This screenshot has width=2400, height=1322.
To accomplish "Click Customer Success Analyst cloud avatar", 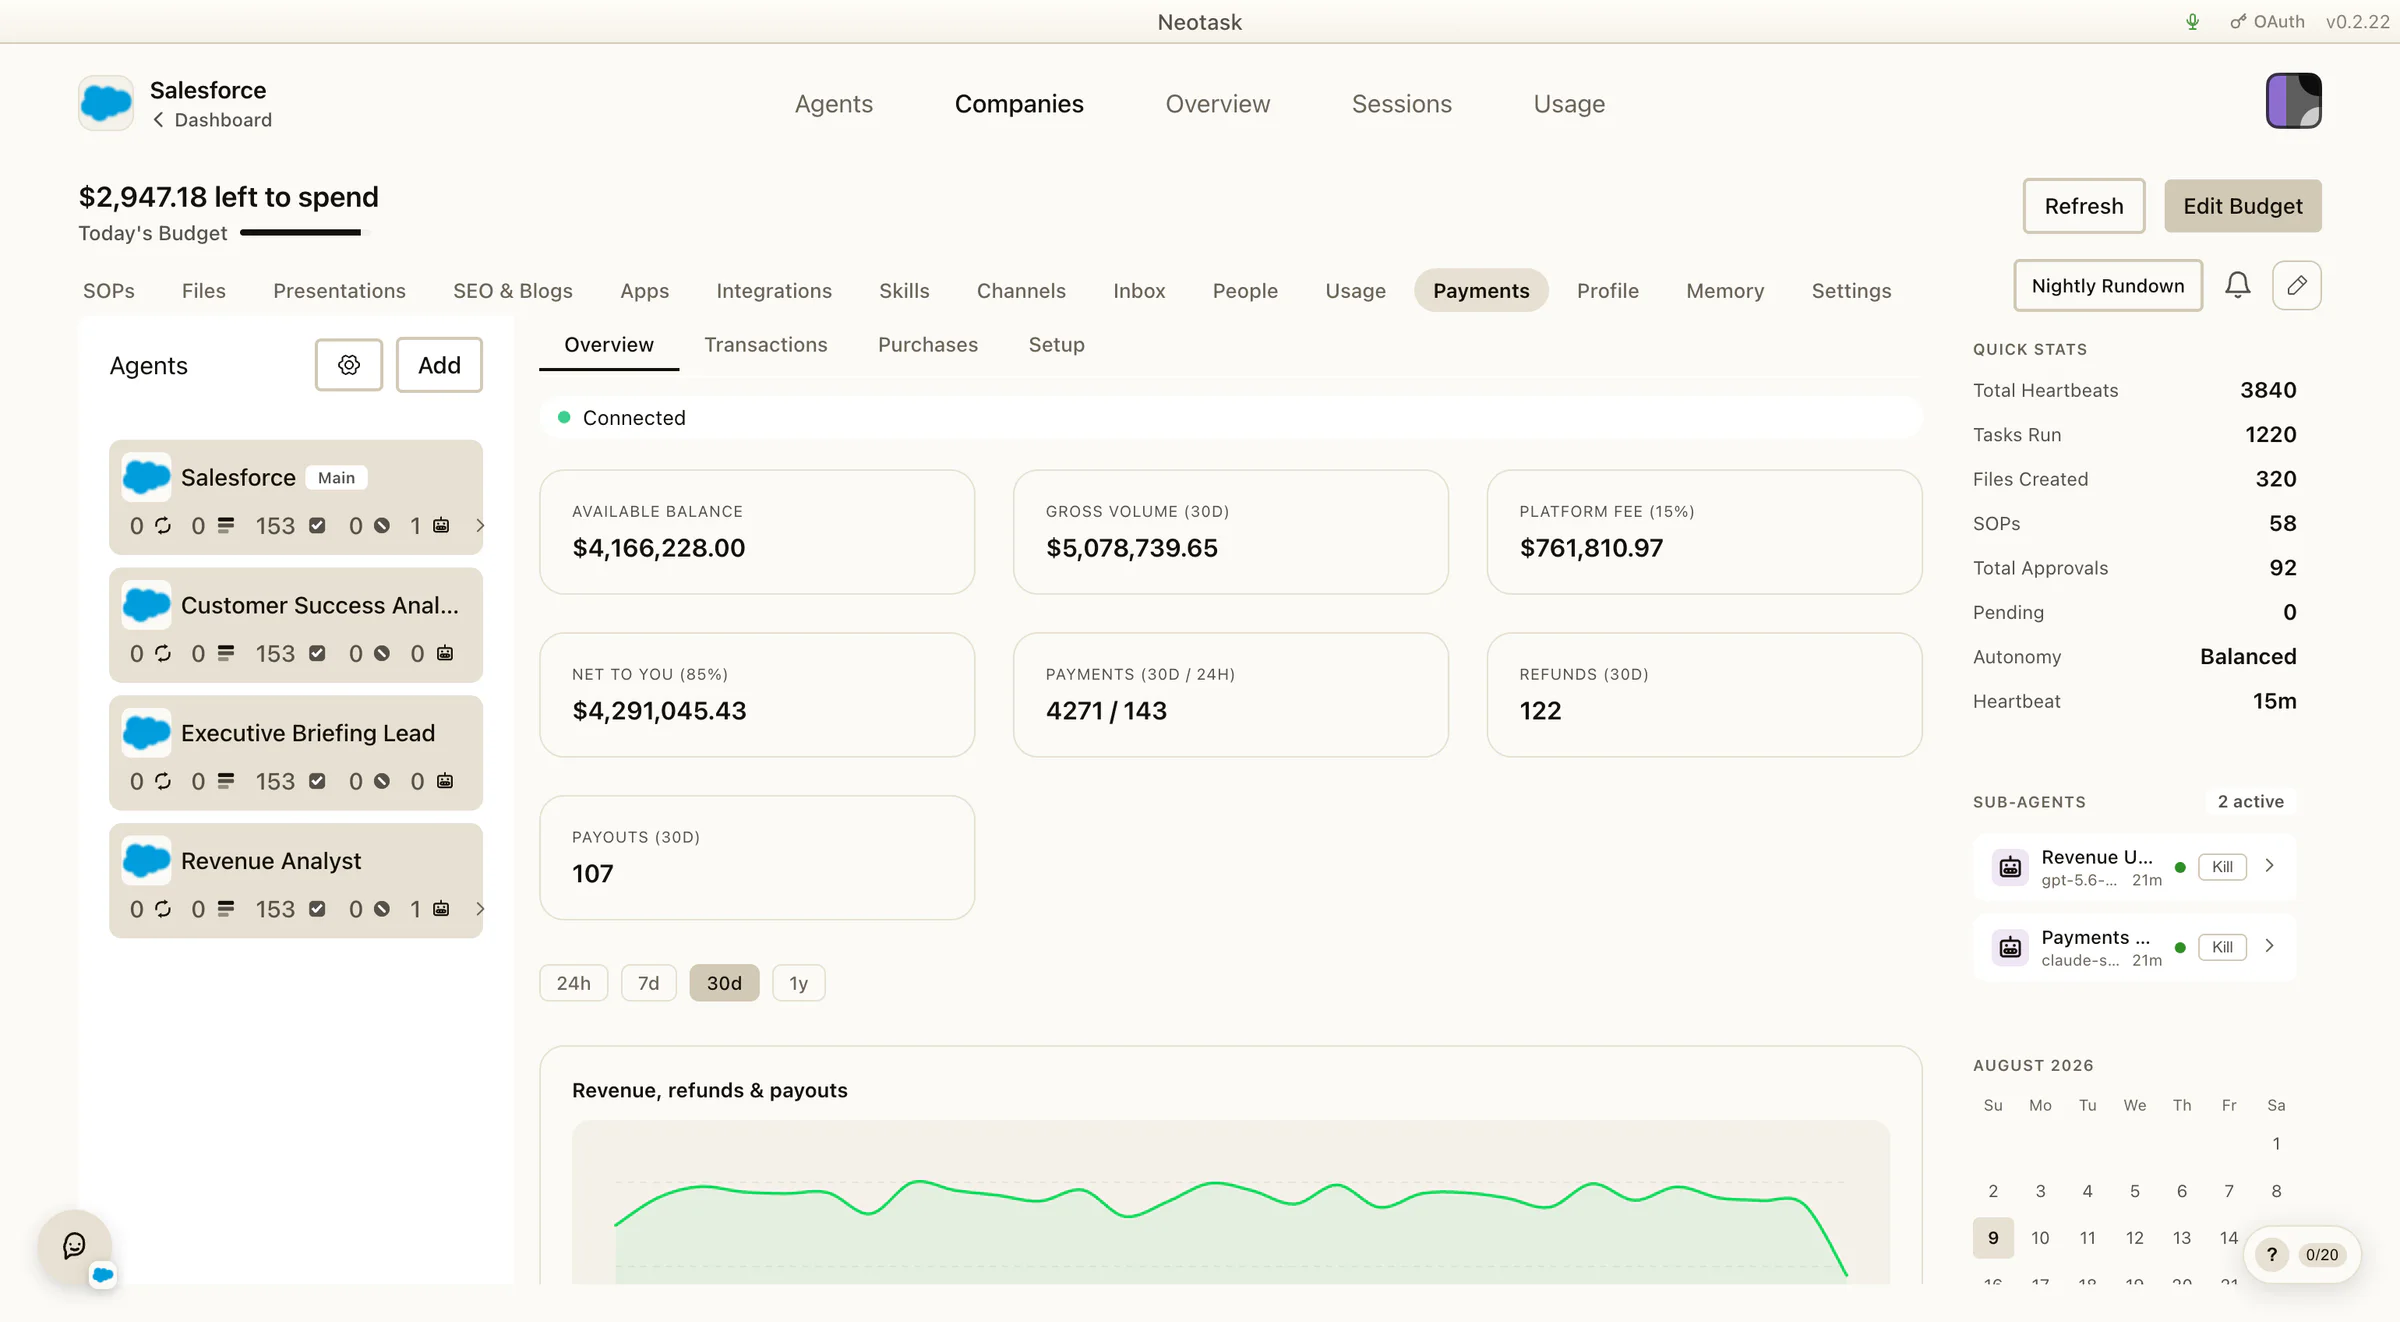I will click(x=147, y=605).
